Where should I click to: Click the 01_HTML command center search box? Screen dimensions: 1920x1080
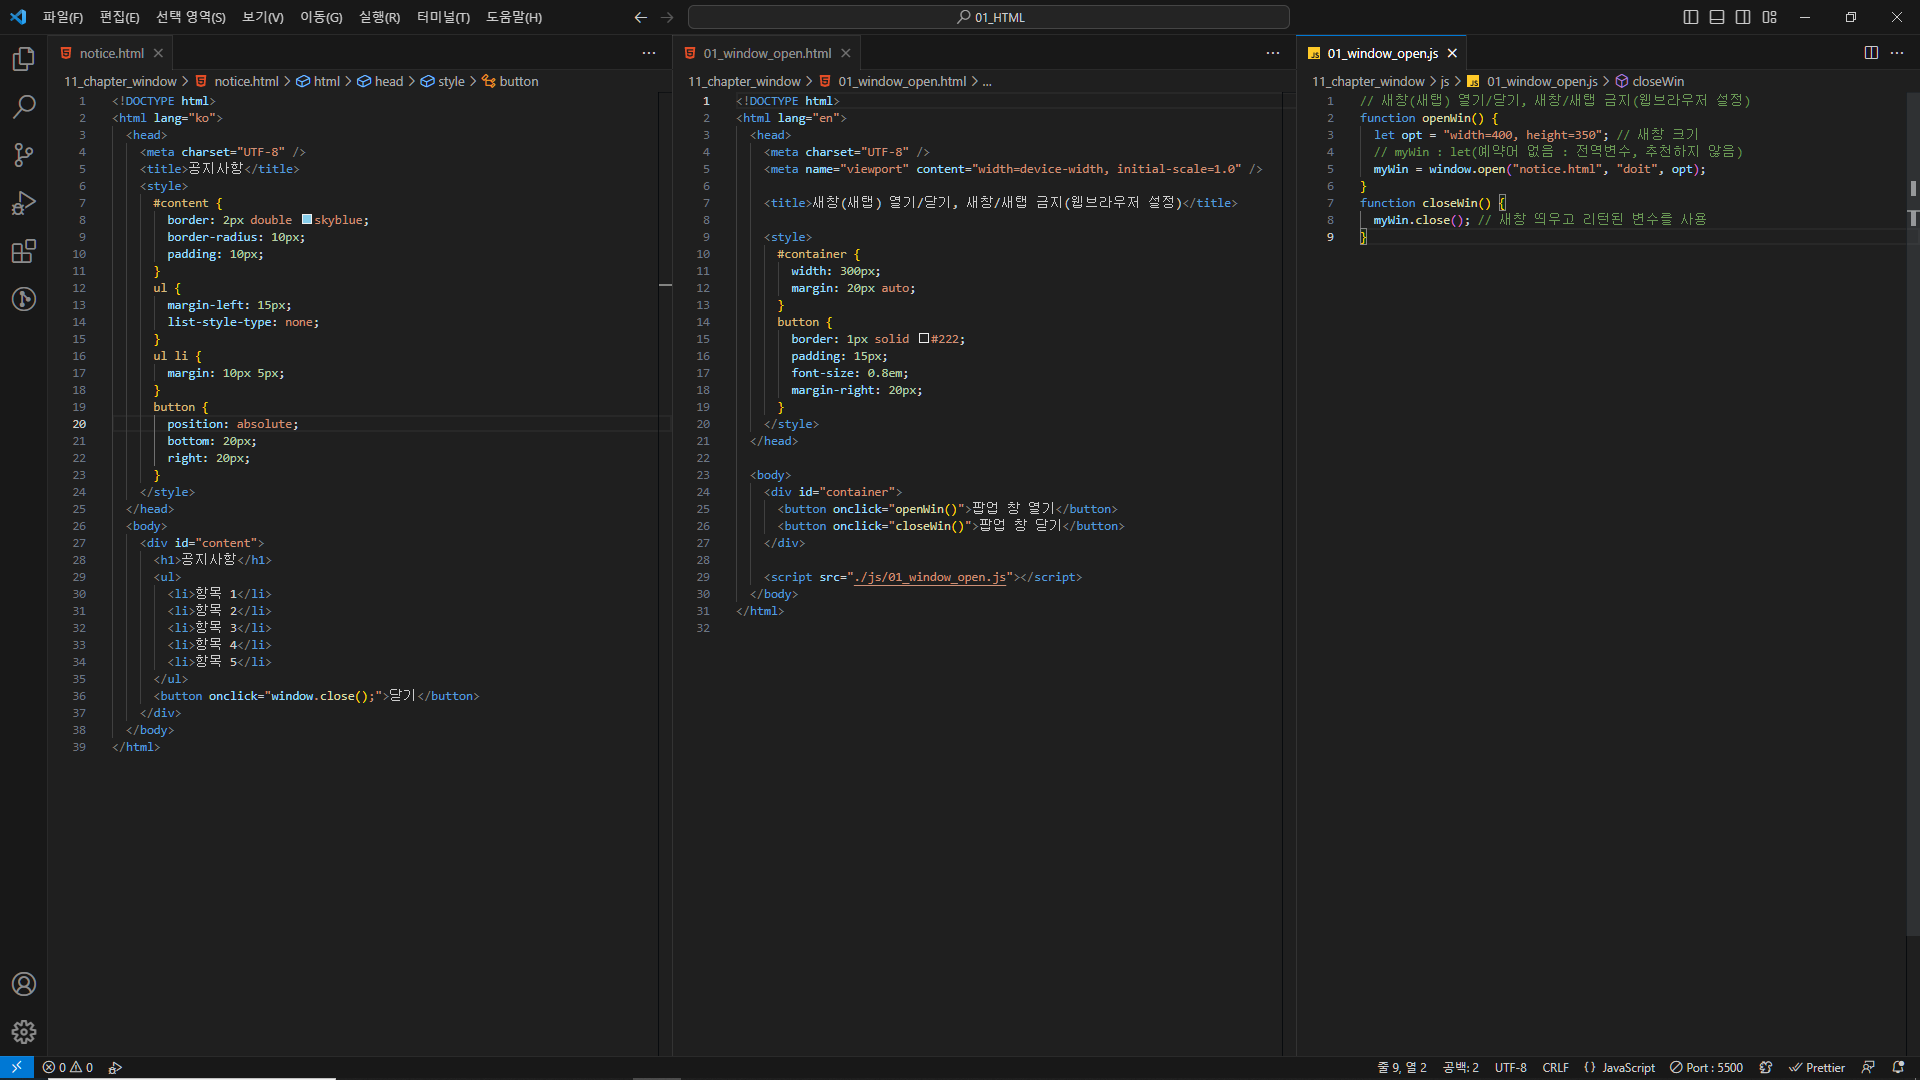pyautogui.click(x=988, y=17)
